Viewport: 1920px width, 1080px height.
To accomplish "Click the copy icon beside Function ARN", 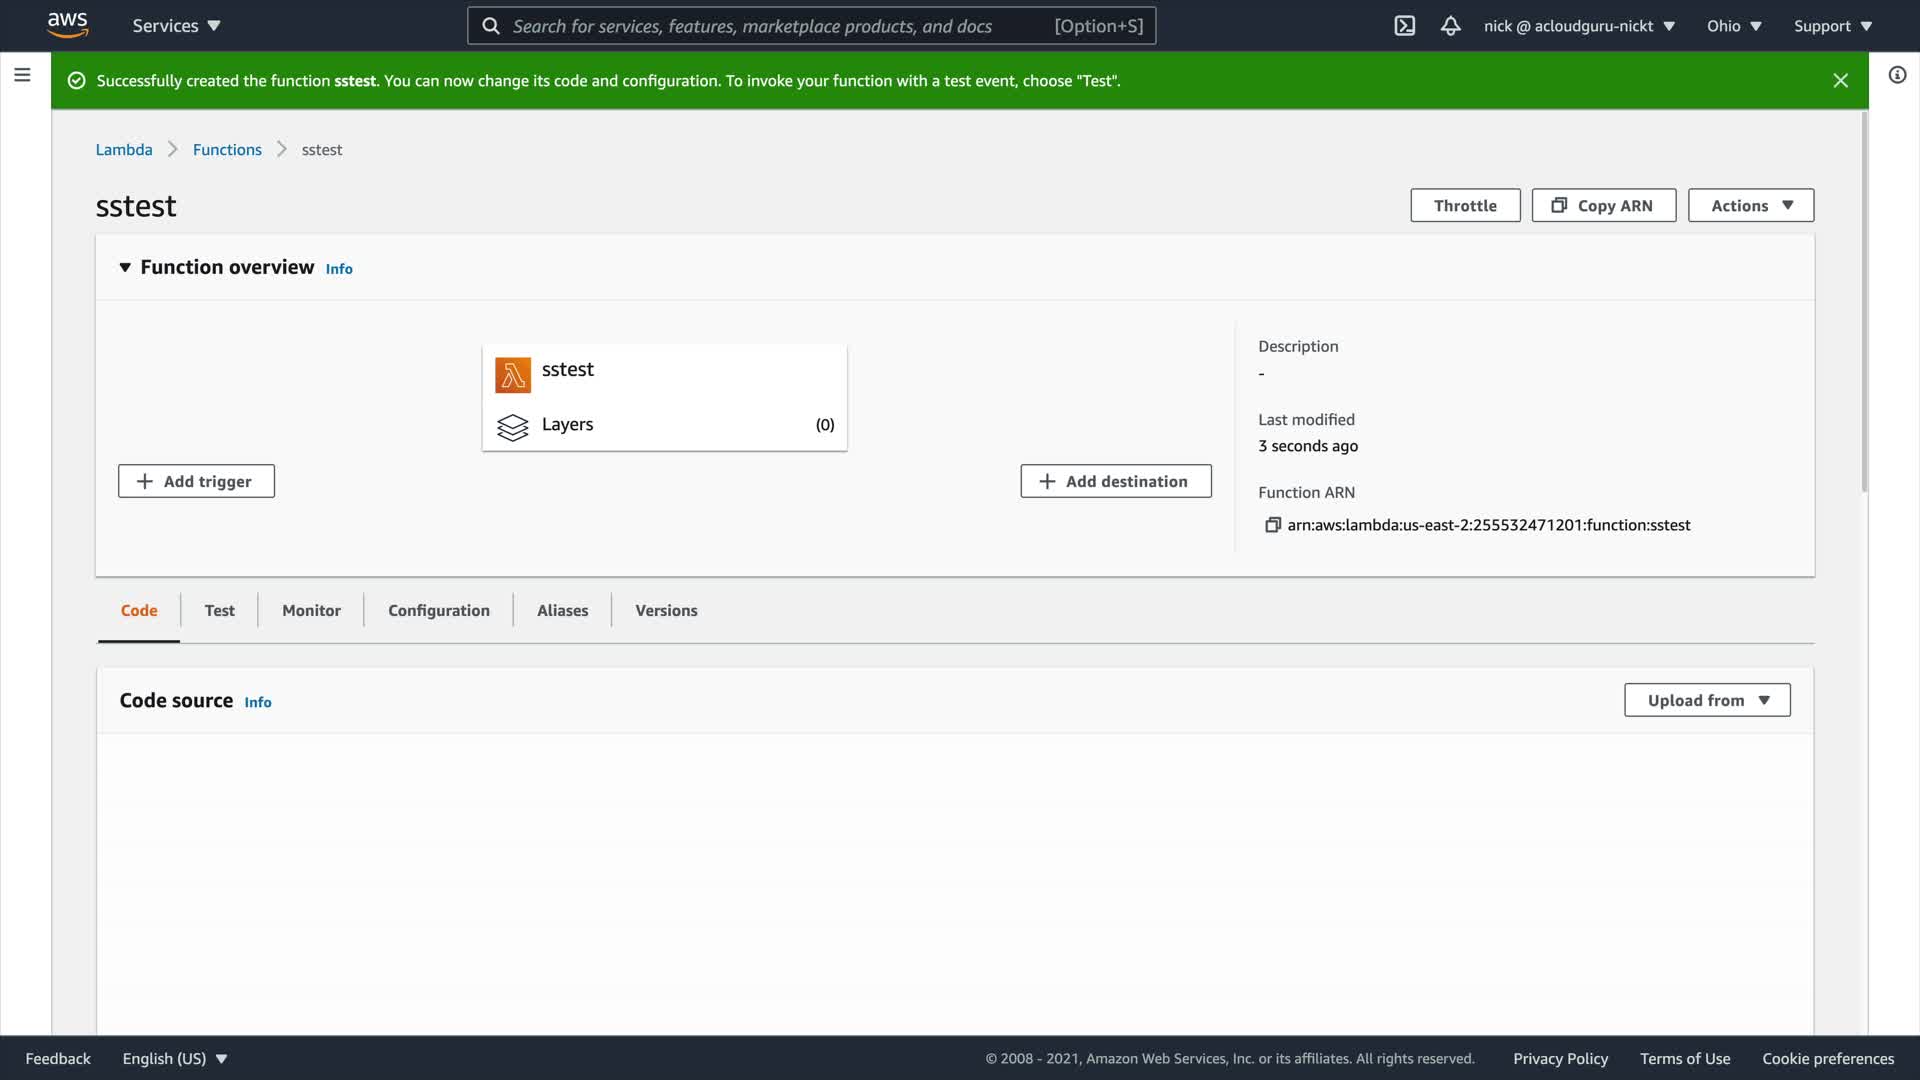I will pos(1272,525).
